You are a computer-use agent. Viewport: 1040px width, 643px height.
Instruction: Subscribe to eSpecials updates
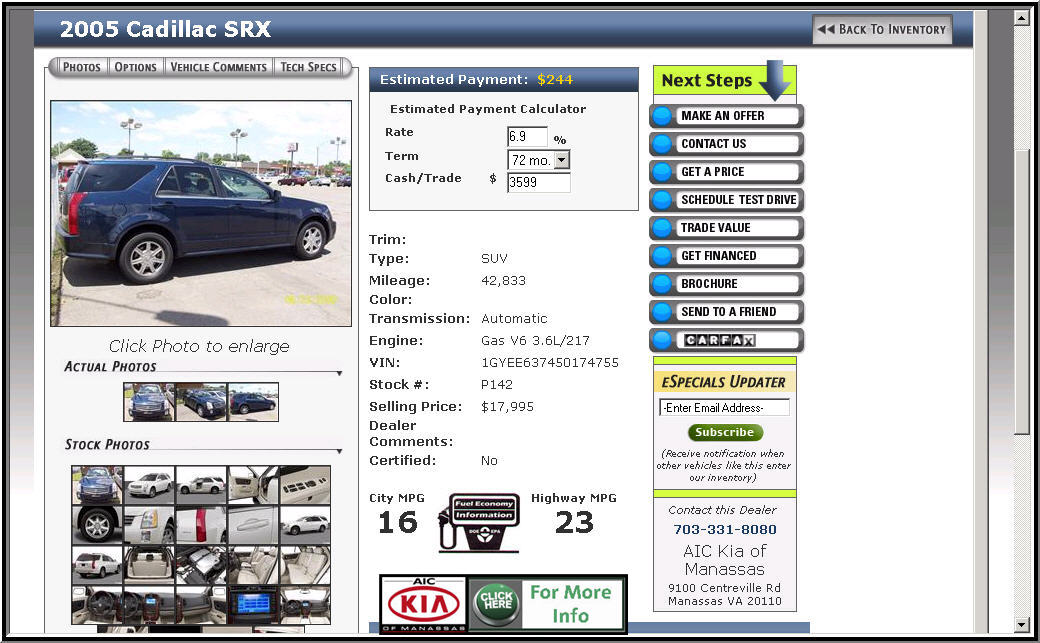click(725, 433)
